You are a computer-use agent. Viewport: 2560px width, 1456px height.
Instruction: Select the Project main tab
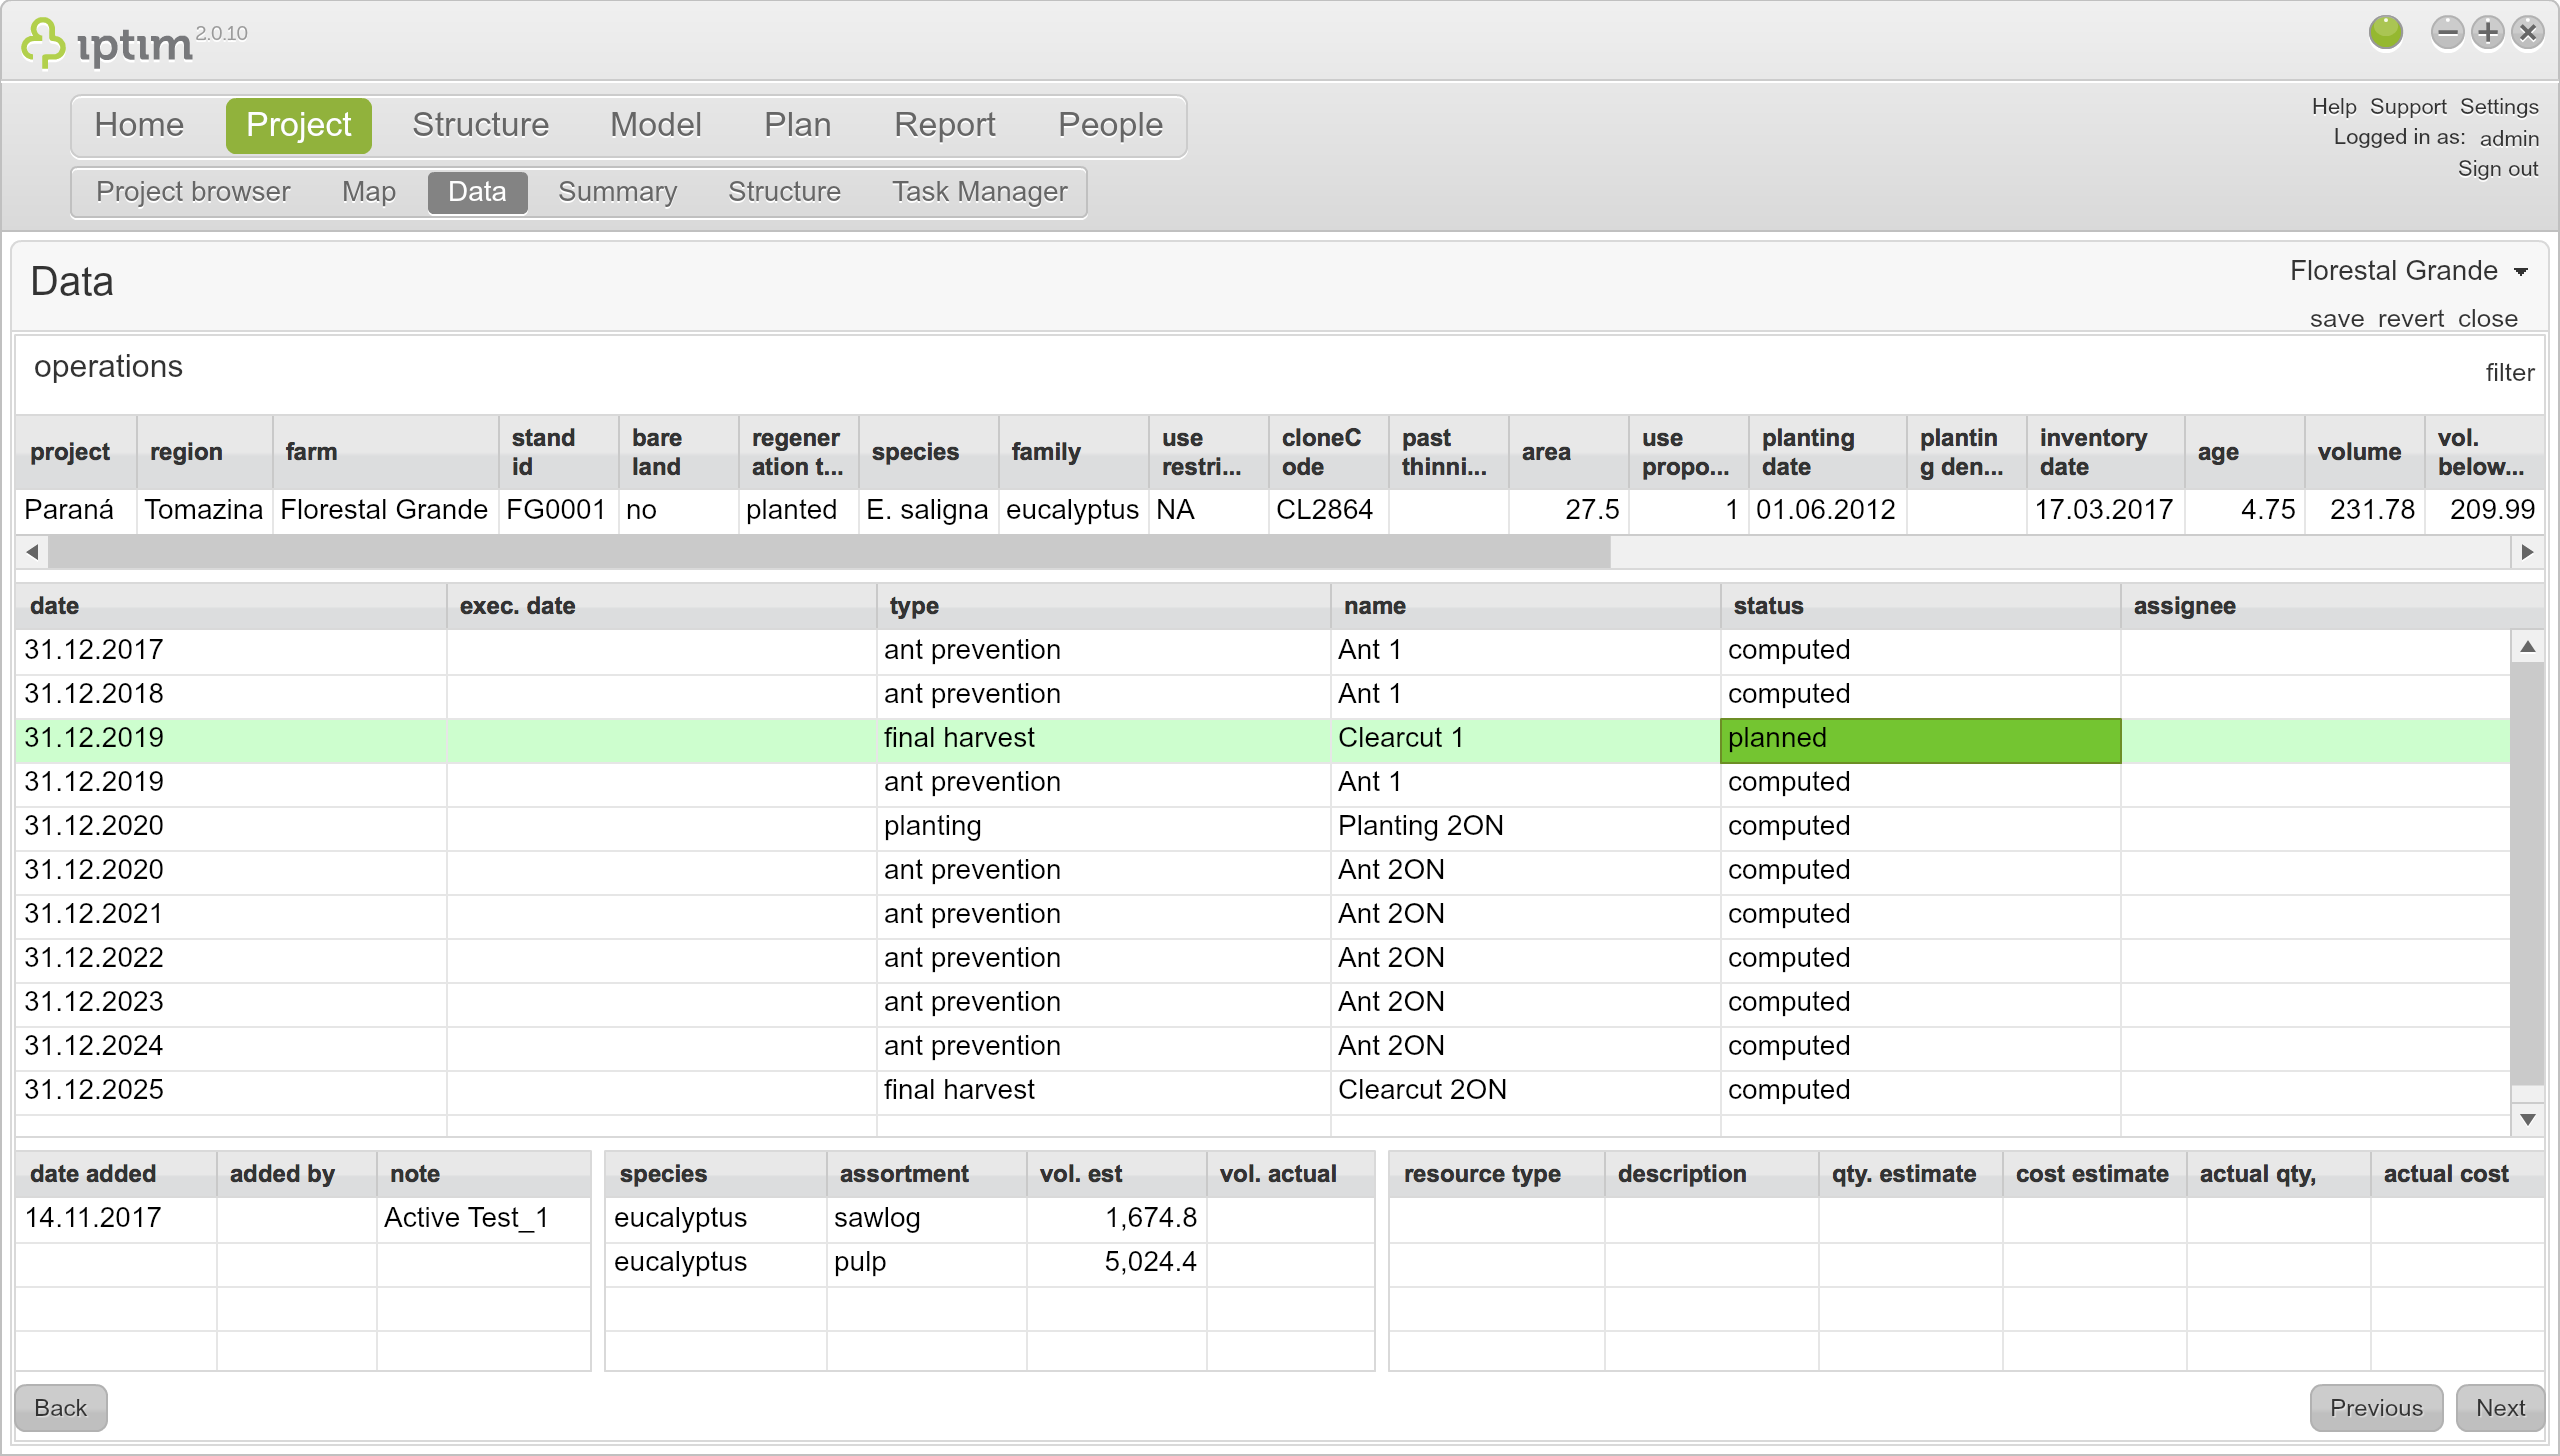298,125
